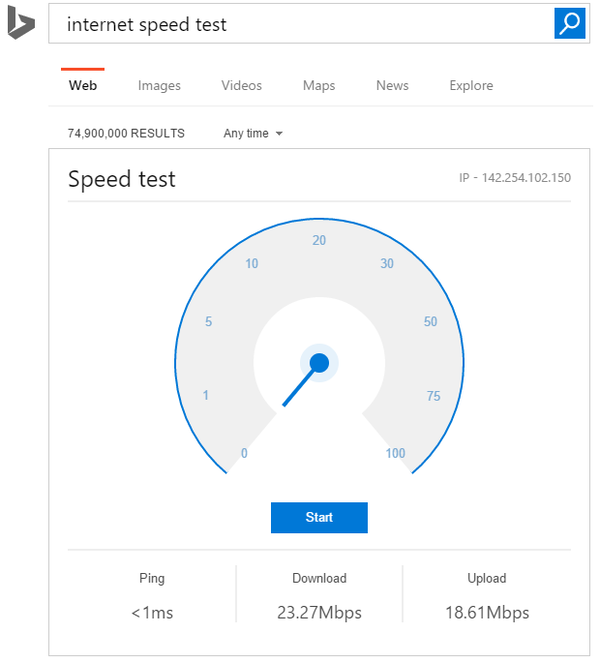
Task: Select the Web tab
Action: click(83, 86)
